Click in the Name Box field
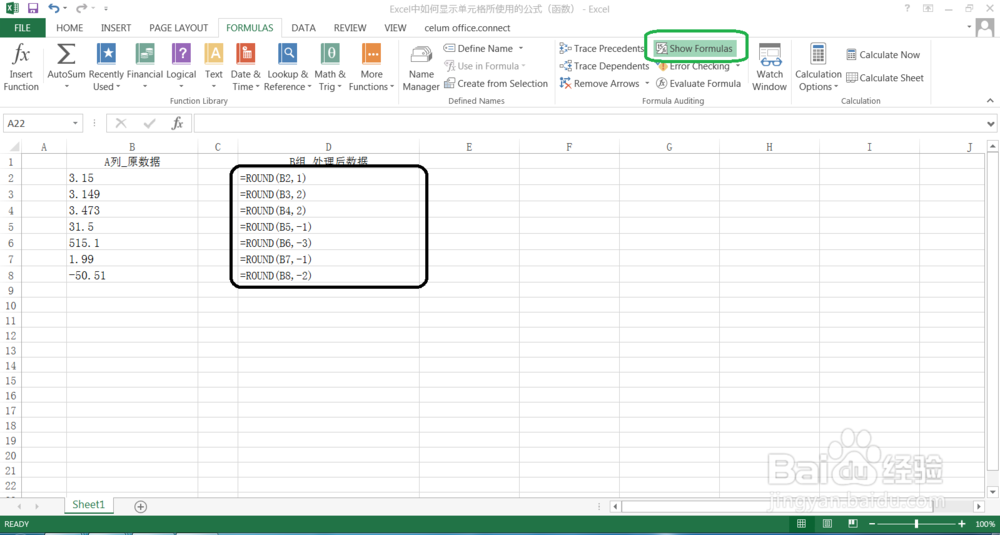Screen dimensions: 1000x535 37,123
